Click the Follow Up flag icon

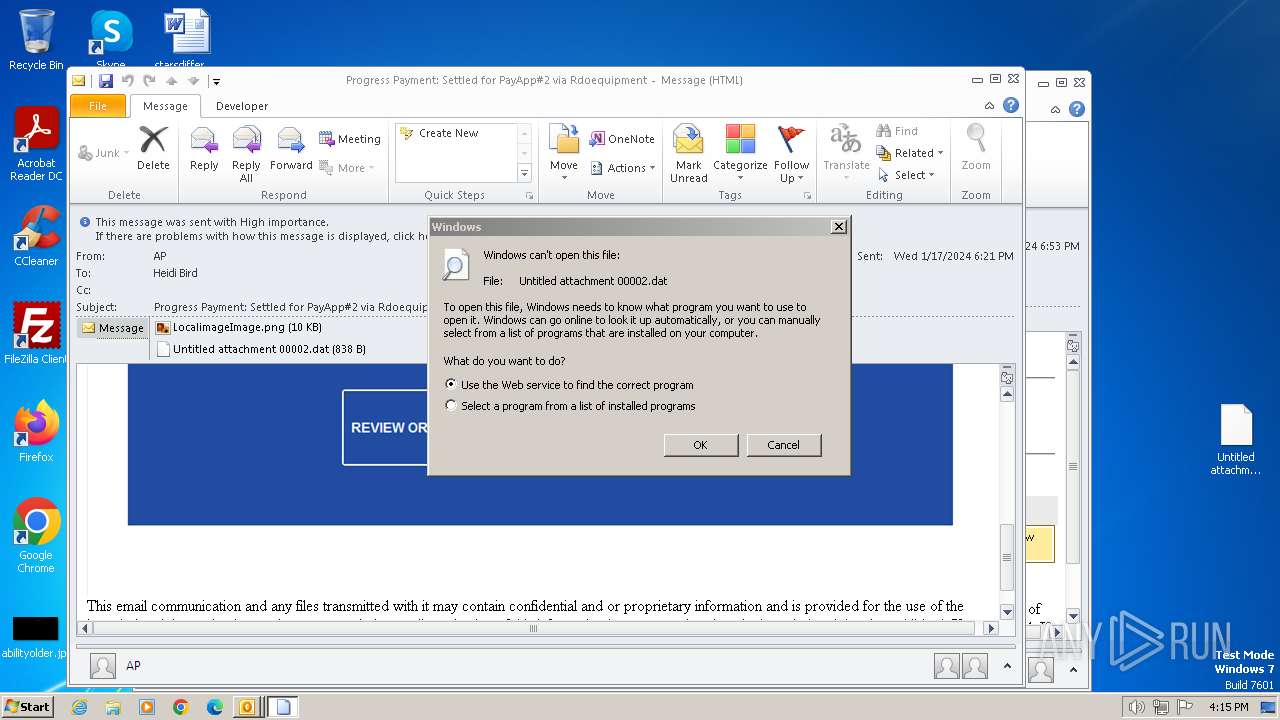tap(791, 154)
